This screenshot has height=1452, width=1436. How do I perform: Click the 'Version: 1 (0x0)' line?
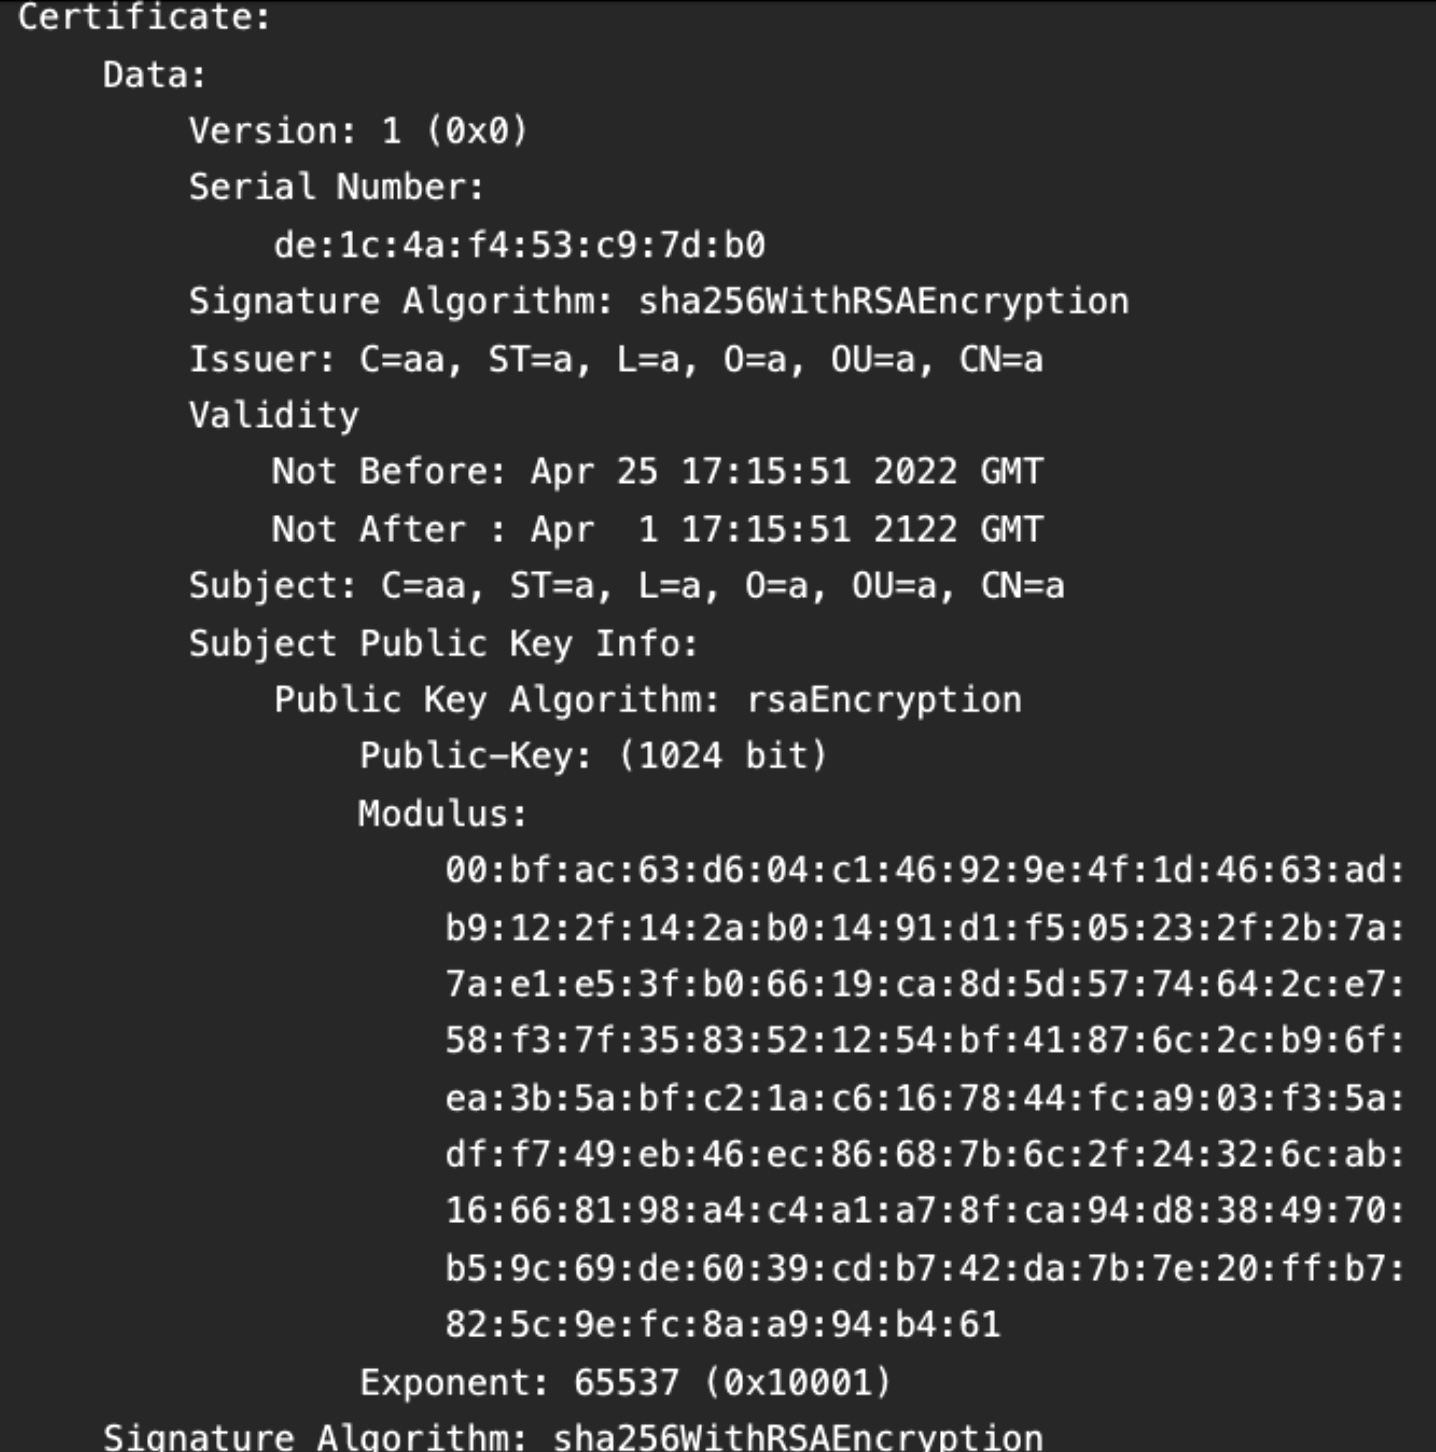[x=358, y=131]
